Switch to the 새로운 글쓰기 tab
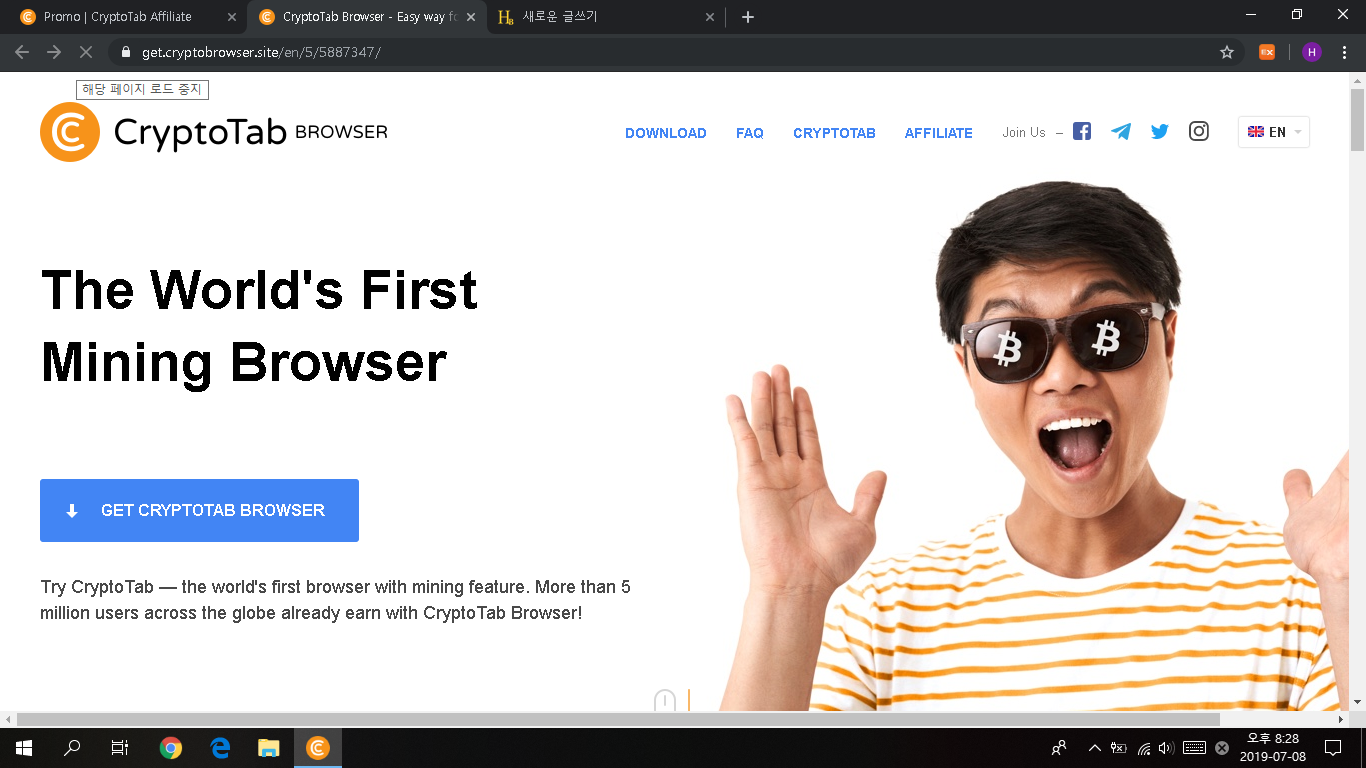Screen dimensions: 1366x768 [x=605, y=17]
